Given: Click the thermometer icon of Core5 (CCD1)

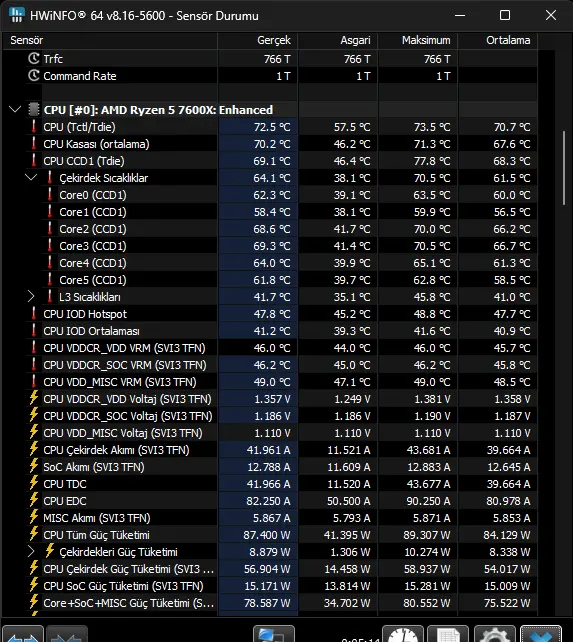Looking at the screenshot, I should coord(50,280).
